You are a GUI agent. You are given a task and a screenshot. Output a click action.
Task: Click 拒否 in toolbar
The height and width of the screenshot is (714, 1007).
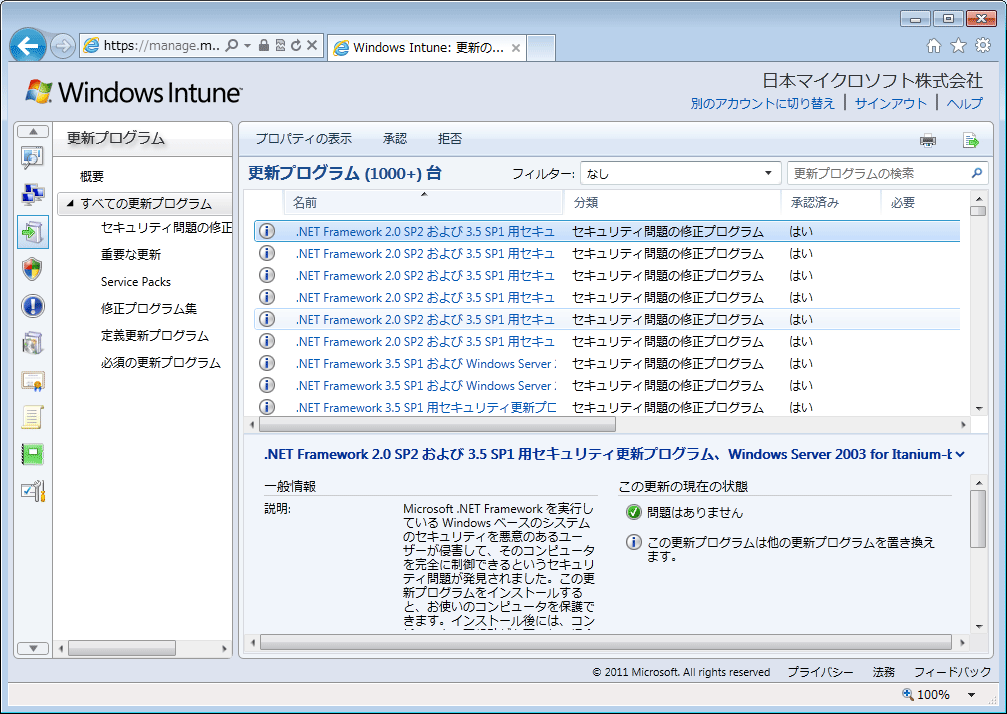pos(450,139)
